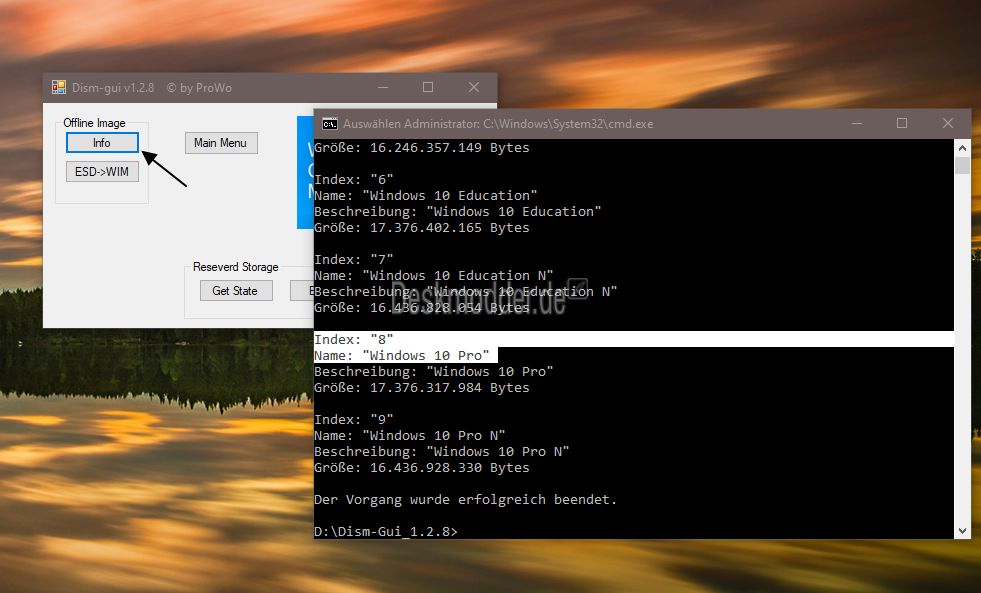Click the line Name: "Windows 10 Education N"
The width and height of the screenshot is (981, 593).
(434, 275)
